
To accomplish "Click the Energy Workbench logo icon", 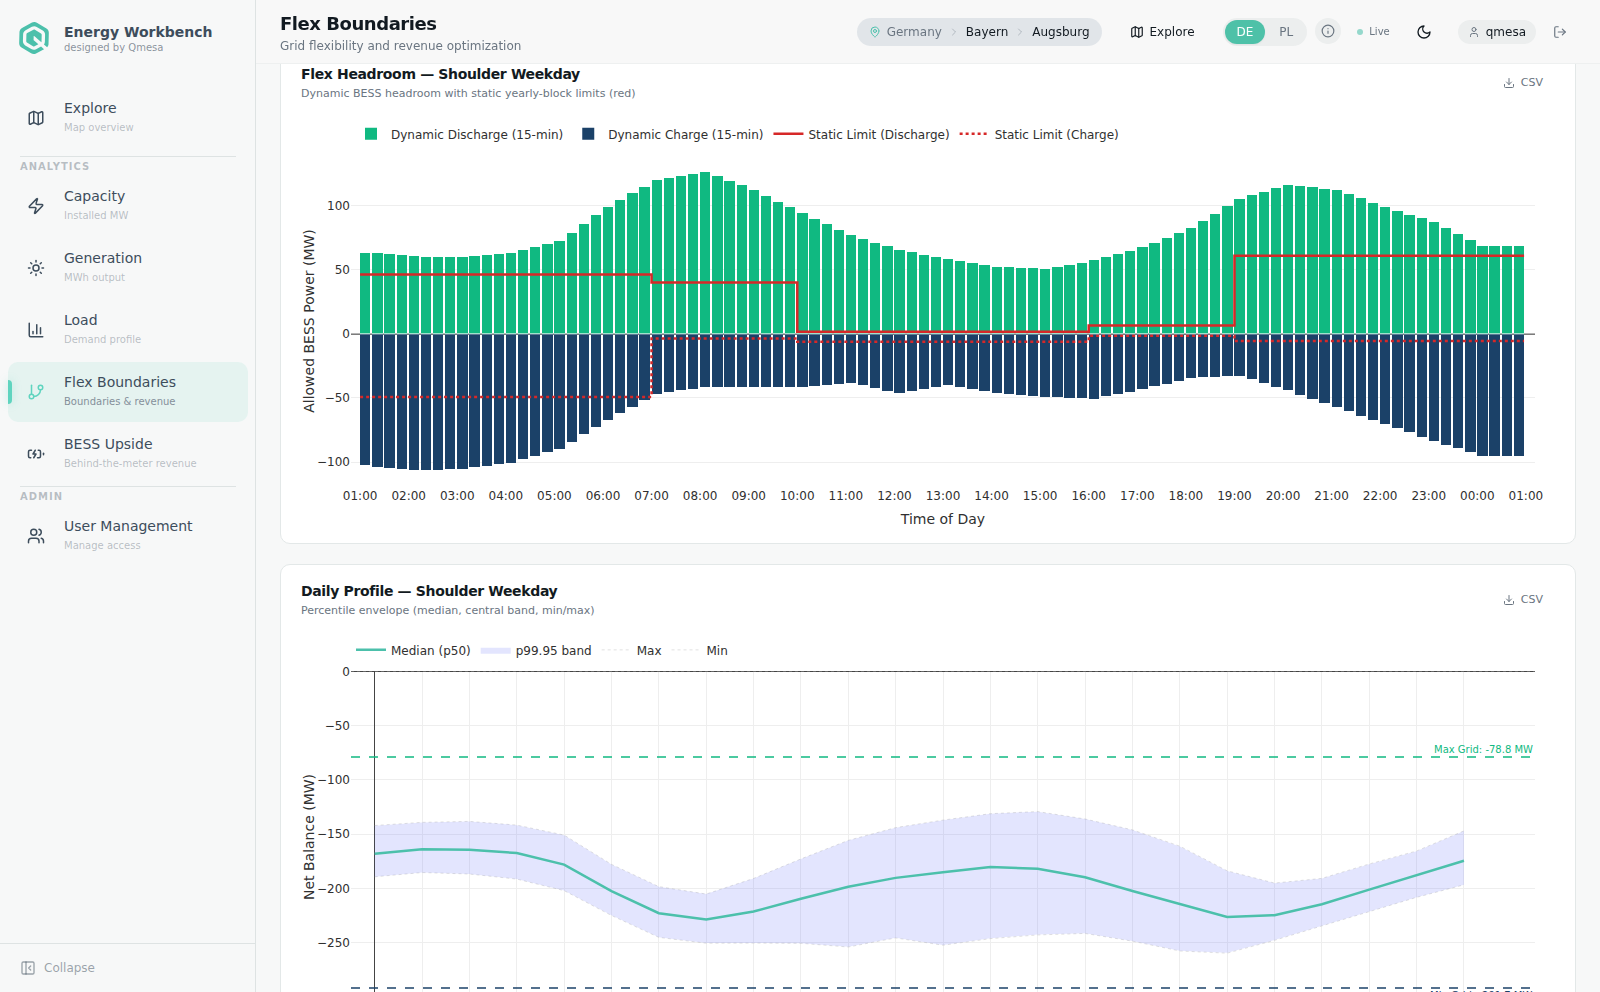I will [x=34, y=38].
